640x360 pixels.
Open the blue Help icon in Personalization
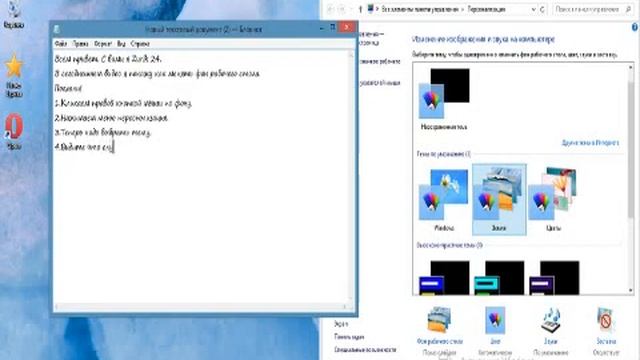coord(635,27)
